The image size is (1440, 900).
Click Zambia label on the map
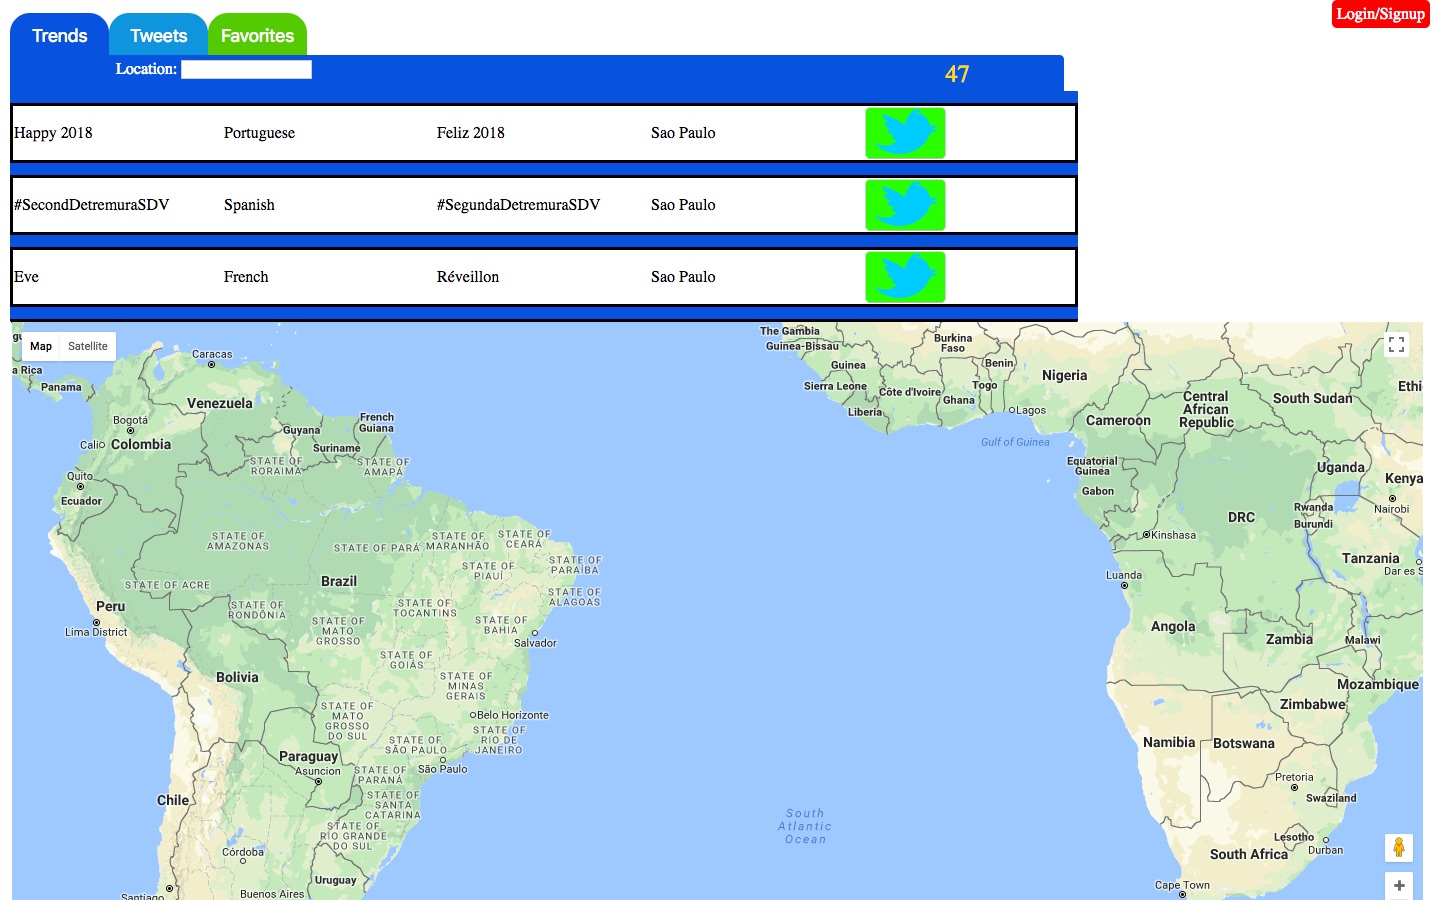(x=1289, y=639)
